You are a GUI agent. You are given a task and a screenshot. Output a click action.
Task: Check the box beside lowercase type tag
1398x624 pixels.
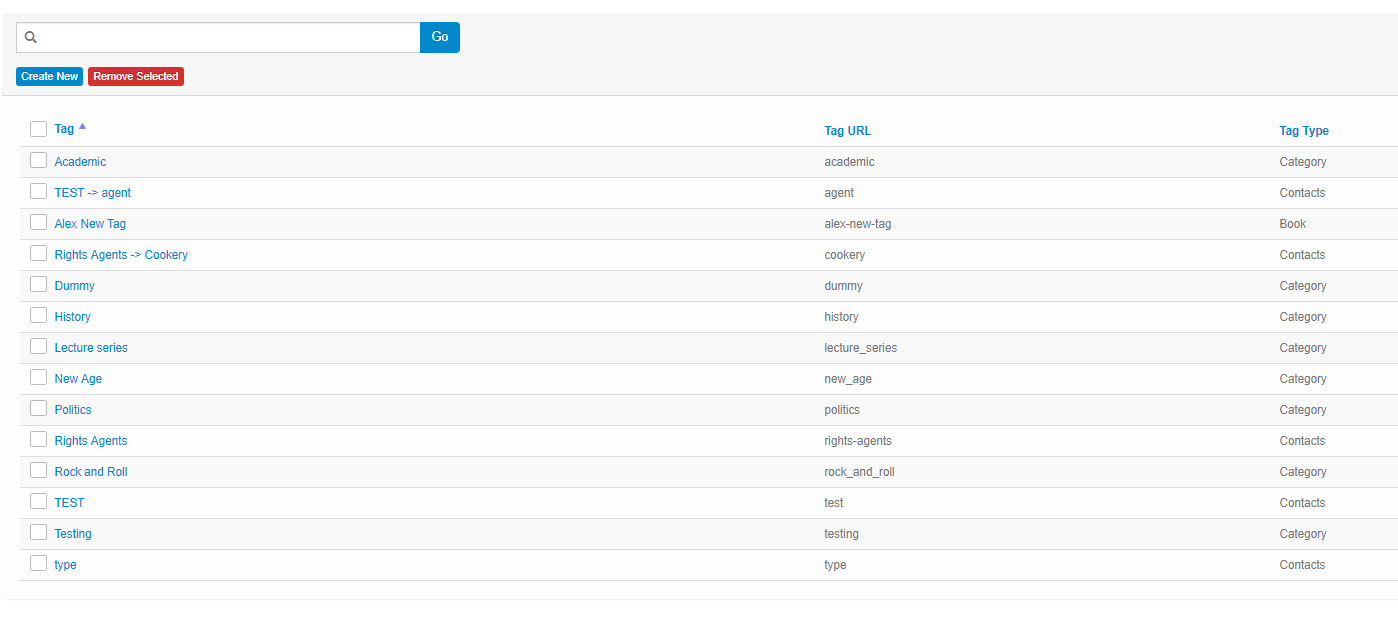tap(38, 563)
